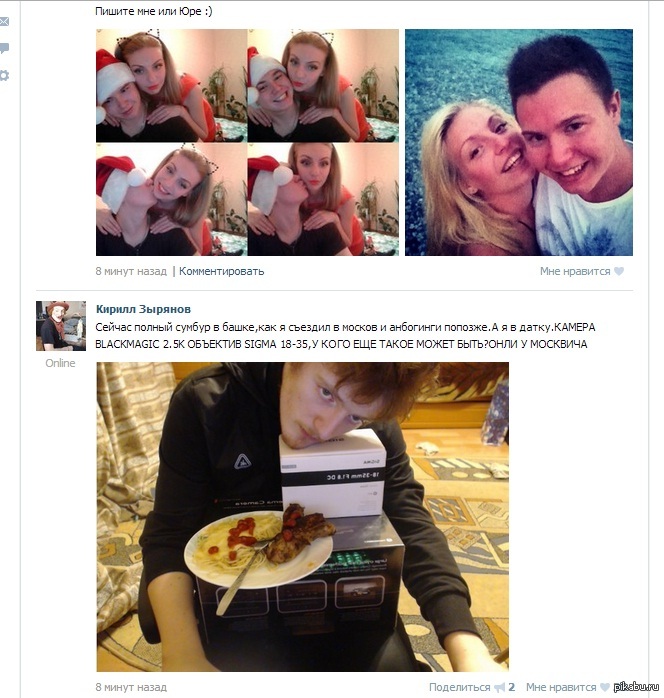
Task: Open the photo with pasta plate on boxes
Action: (x=303, y=517)
